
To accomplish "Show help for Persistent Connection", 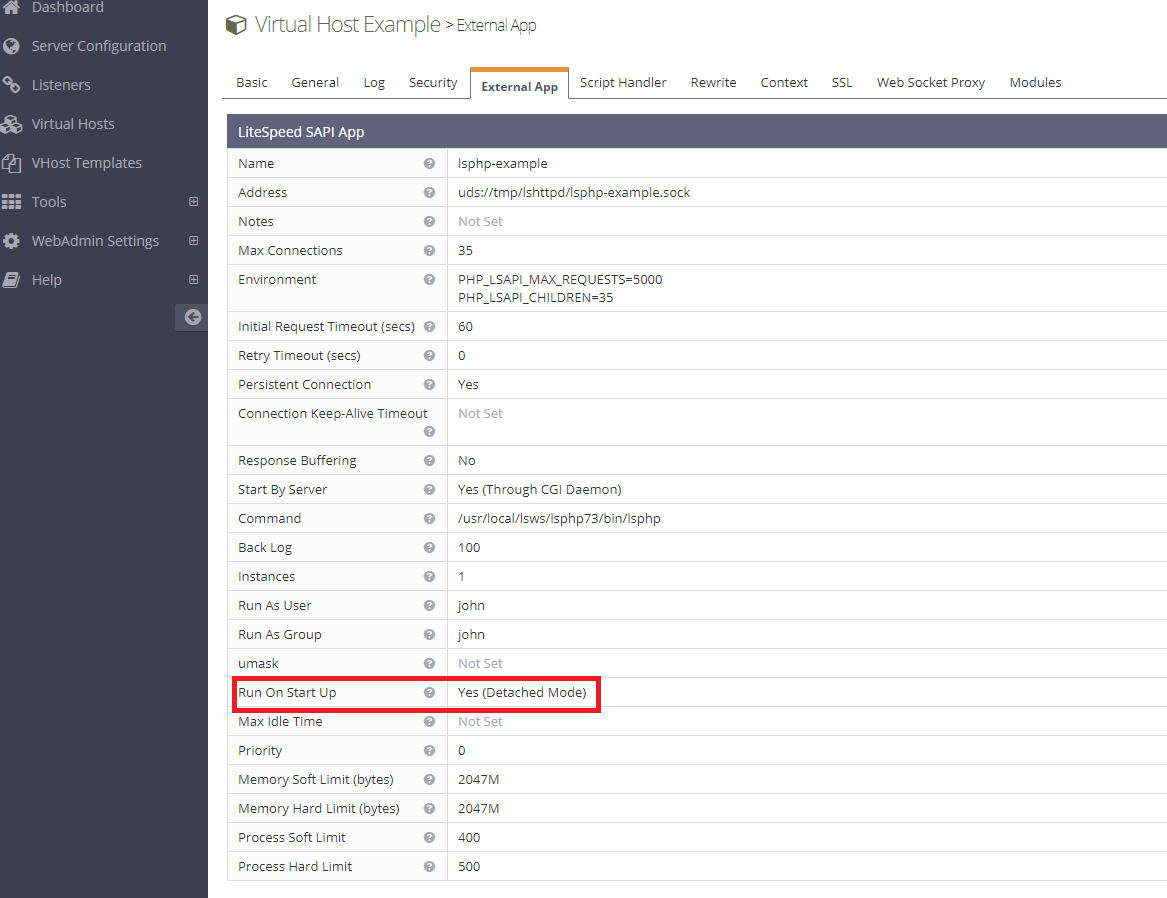I will [429, 385].
